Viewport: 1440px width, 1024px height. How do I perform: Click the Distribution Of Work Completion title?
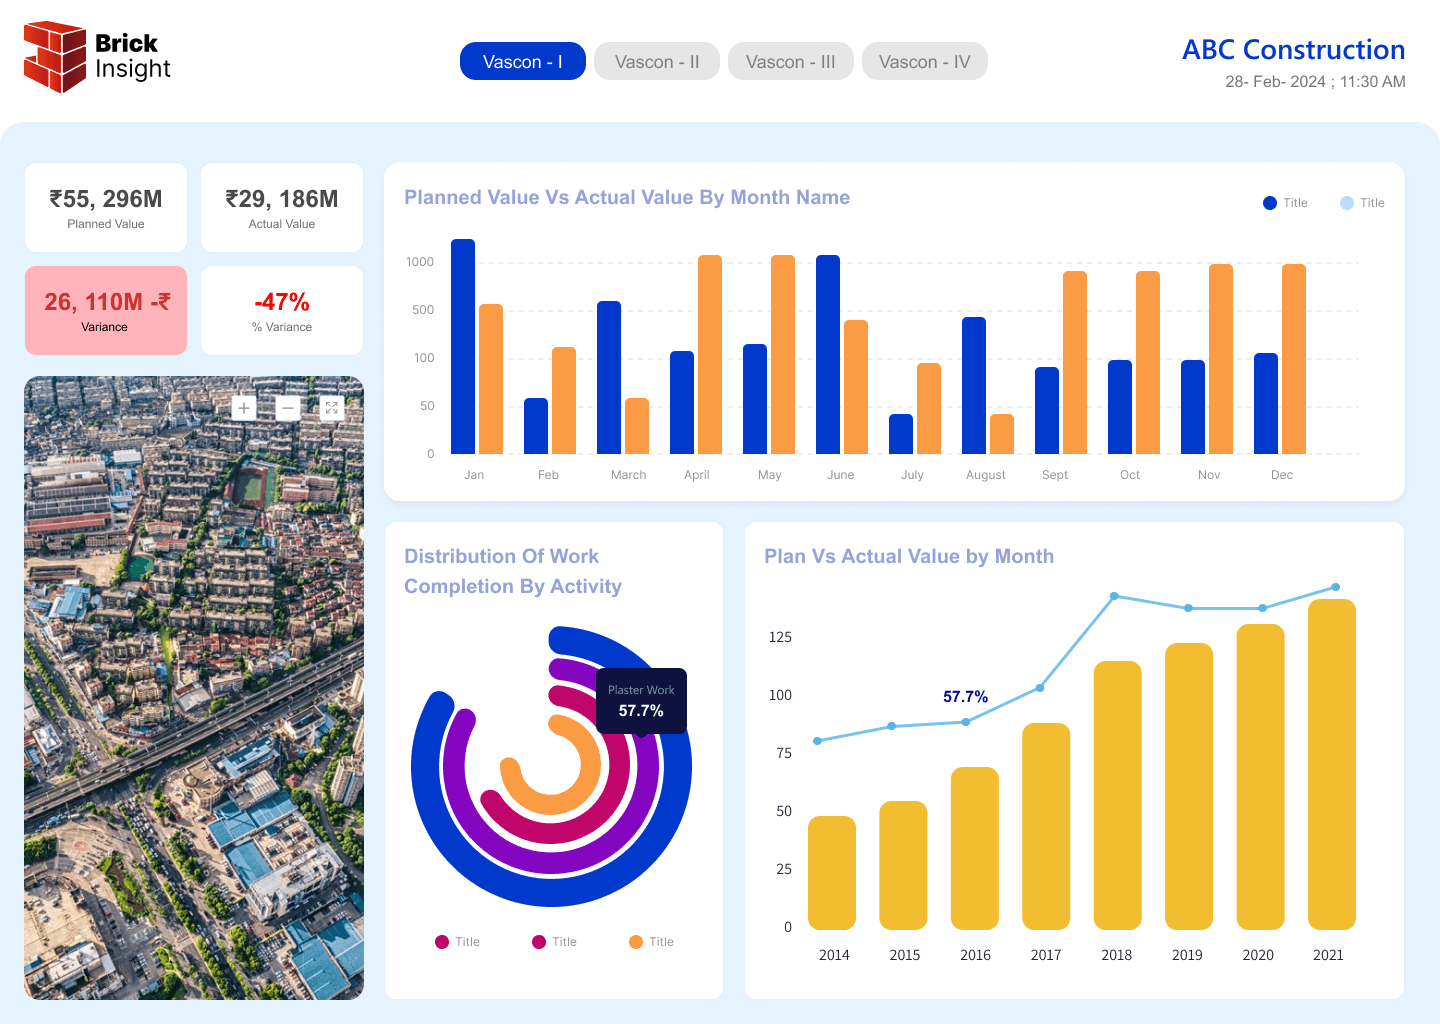pyautogui.click(x=513, y=571)
